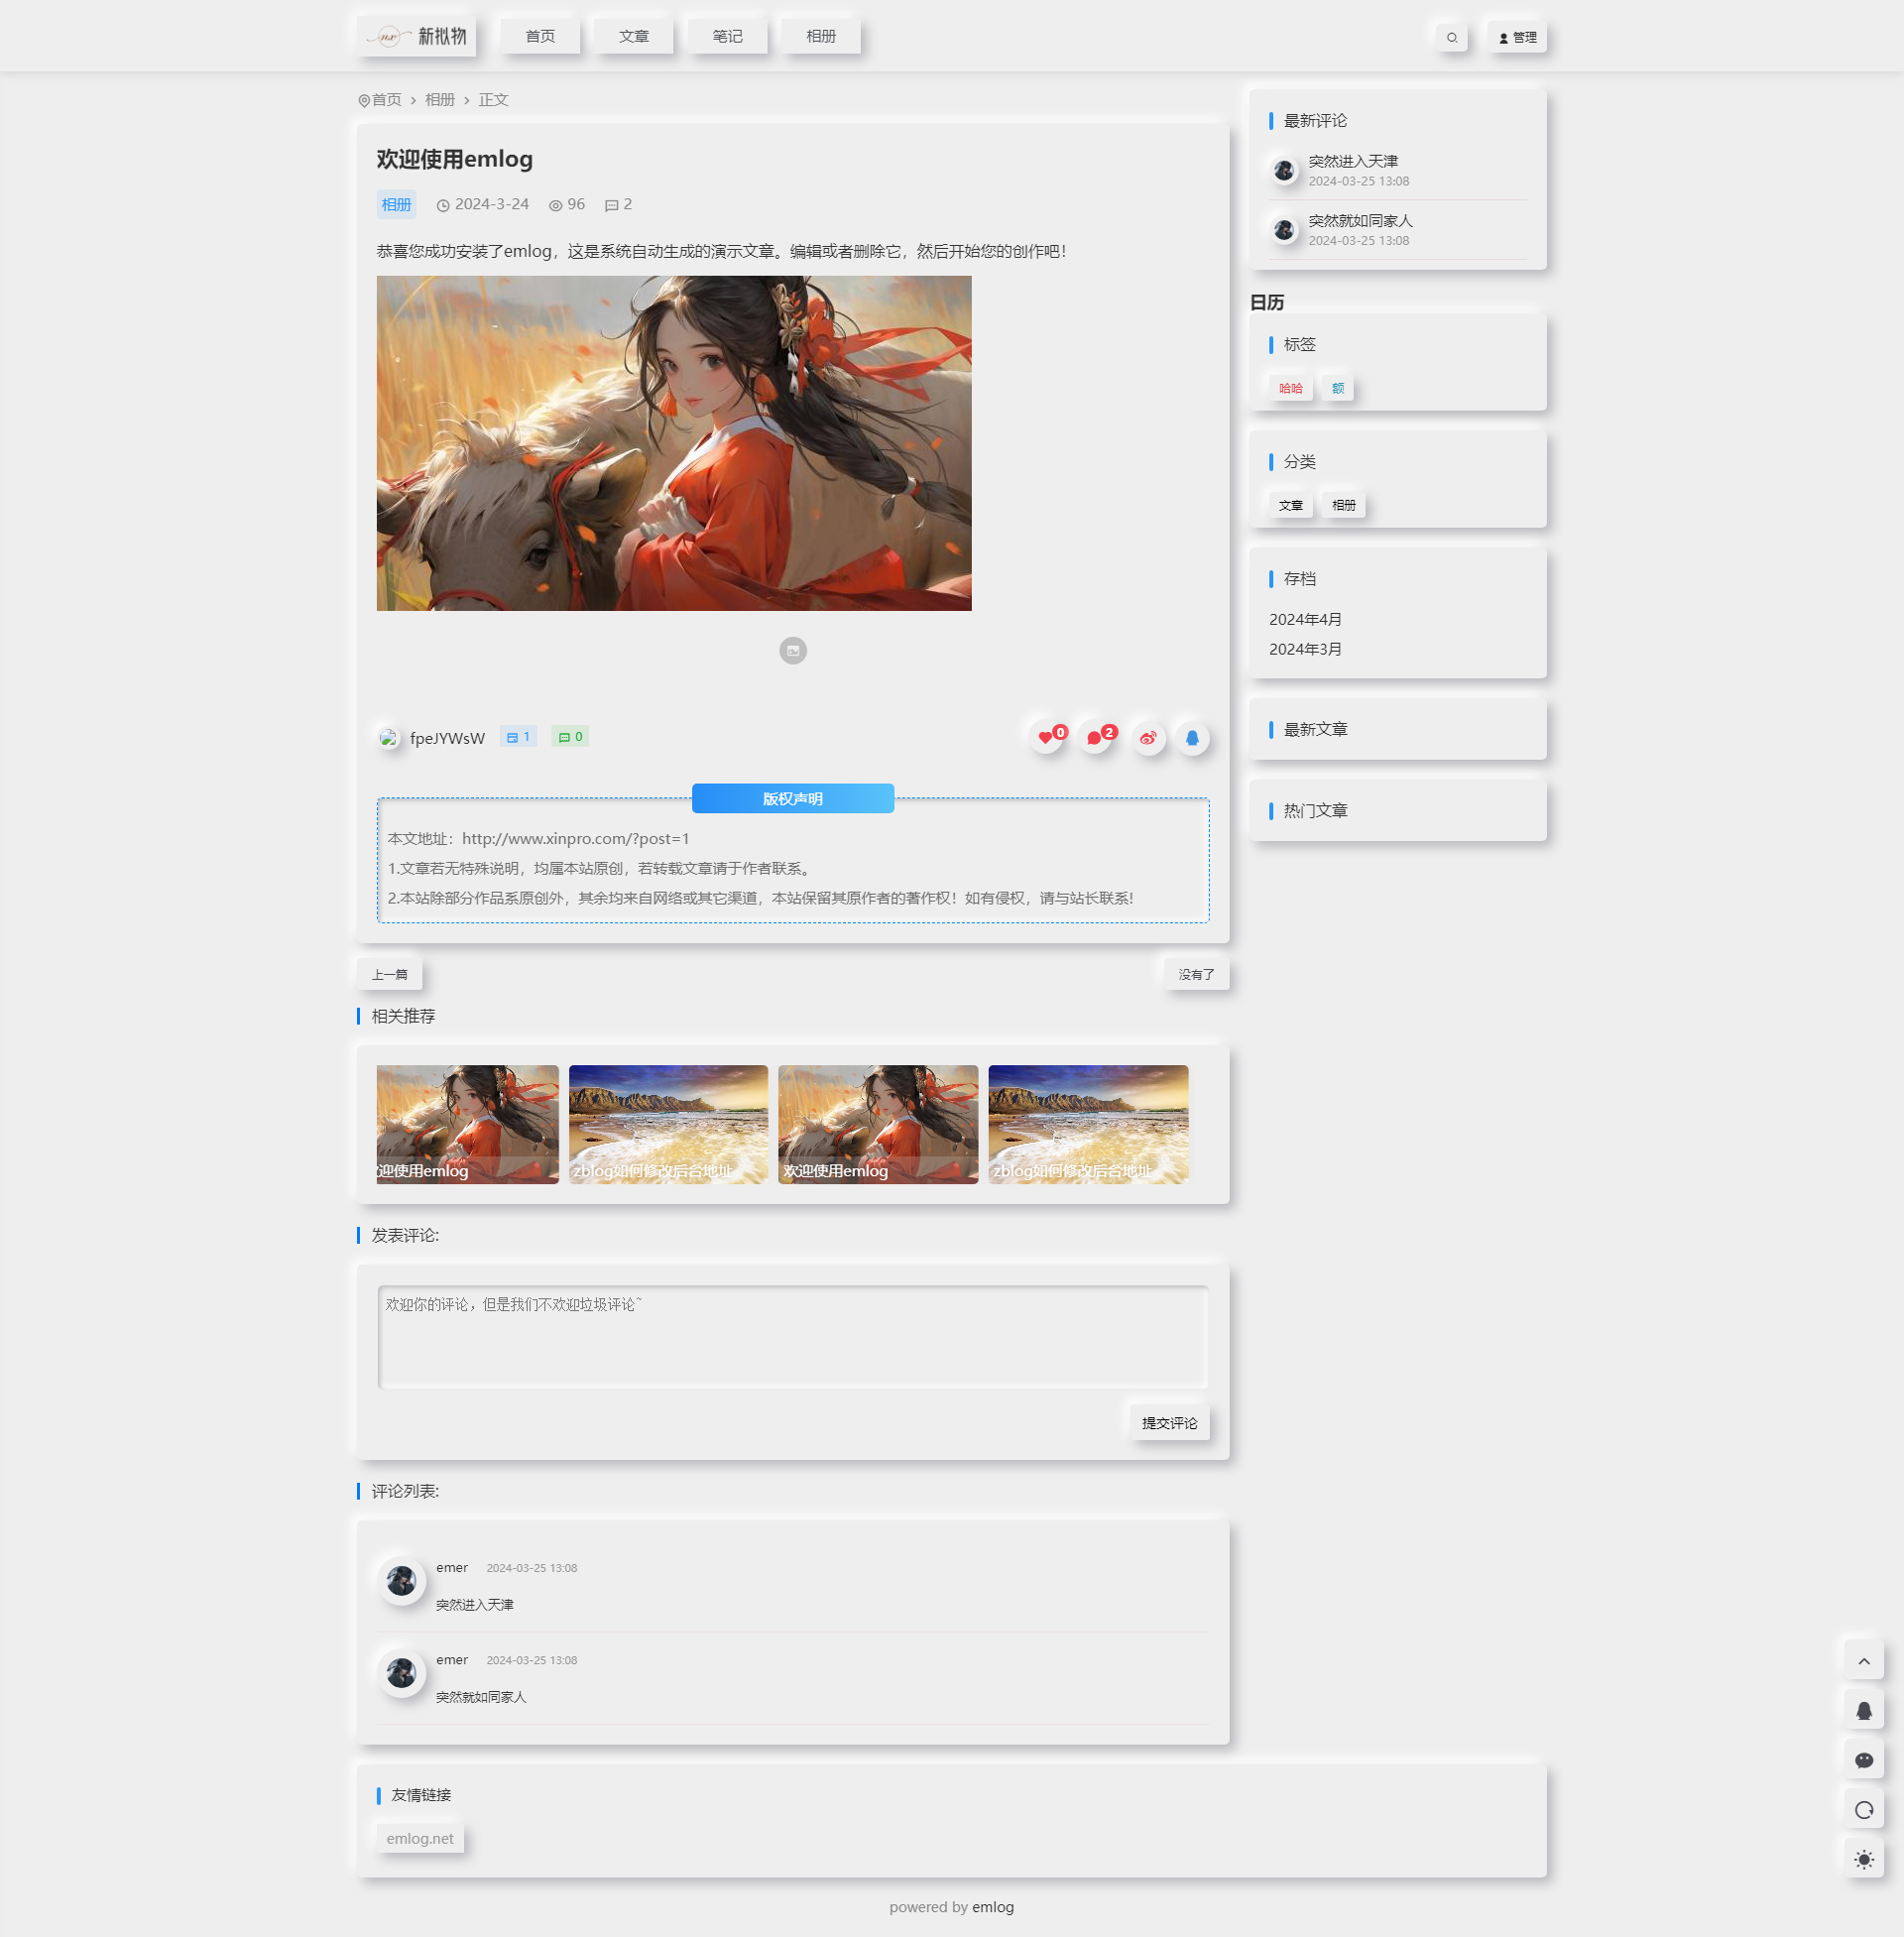Click the red comment bubble icon
This screenshot has width=1904, height=1937.
point(1096,738)
